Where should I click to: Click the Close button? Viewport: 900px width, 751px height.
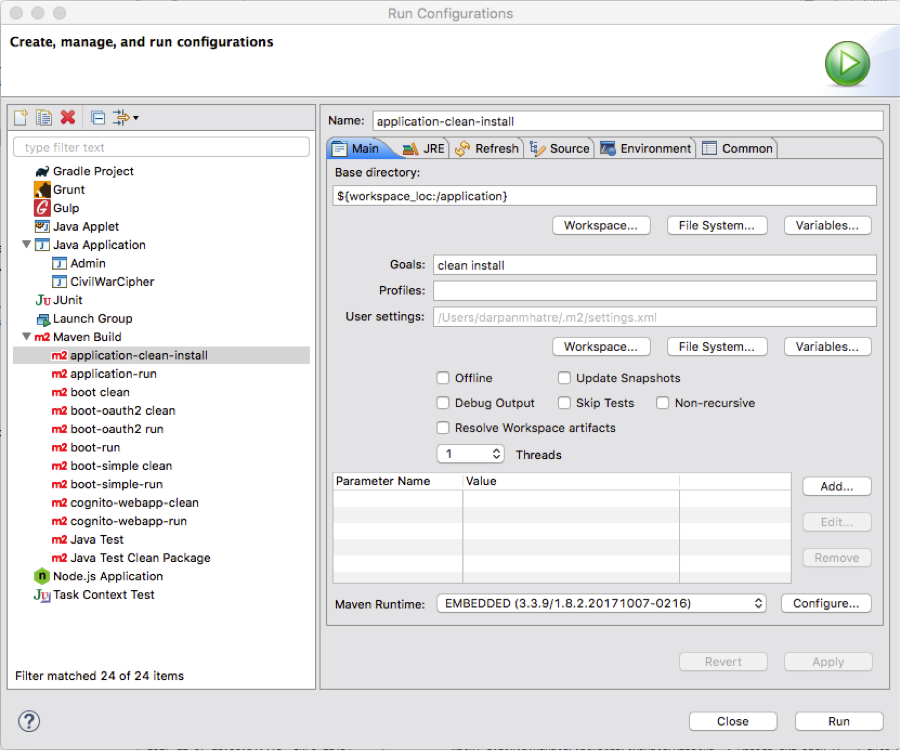[x=733, y=721]
